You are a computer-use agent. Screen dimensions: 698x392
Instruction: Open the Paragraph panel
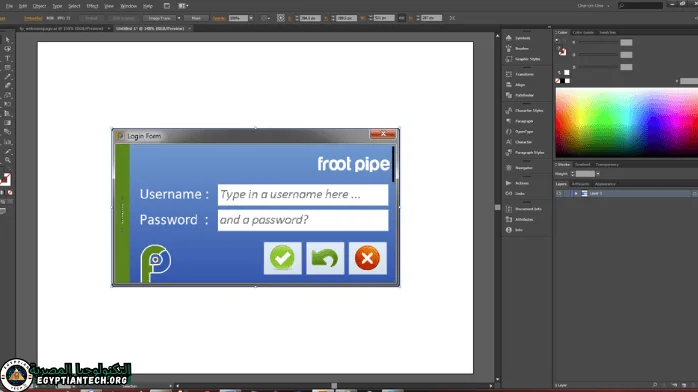point(524,121)
